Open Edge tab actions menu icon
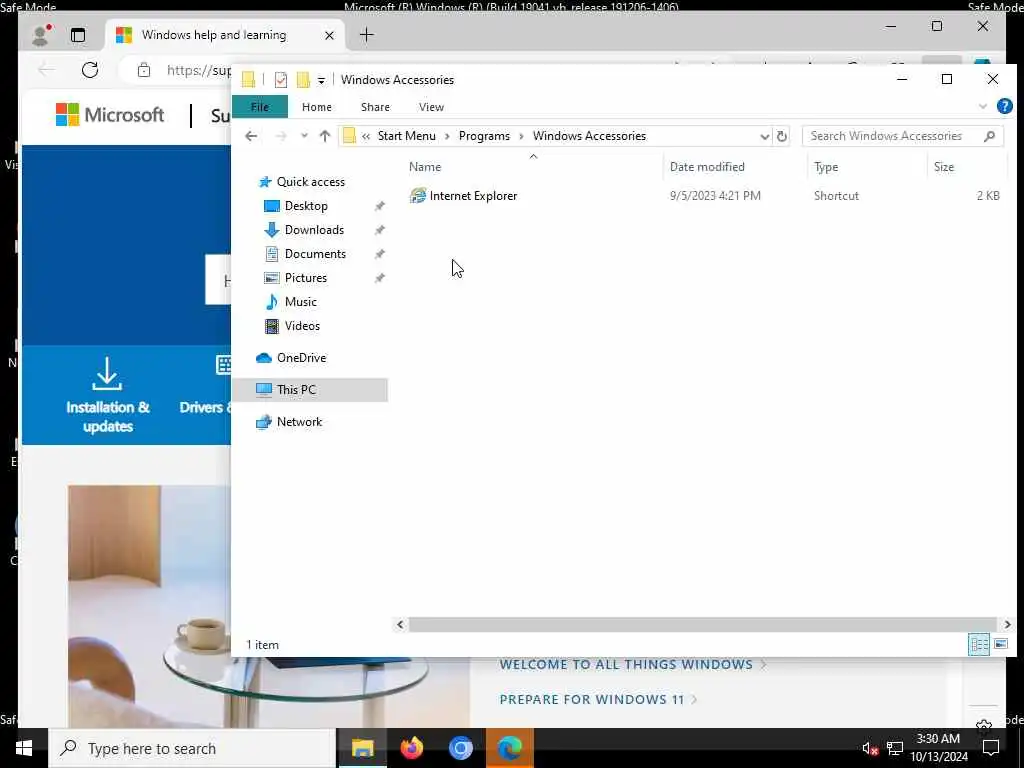This screenshot has height=768, width=1024. pyautogui.click(x=78, y=35)
